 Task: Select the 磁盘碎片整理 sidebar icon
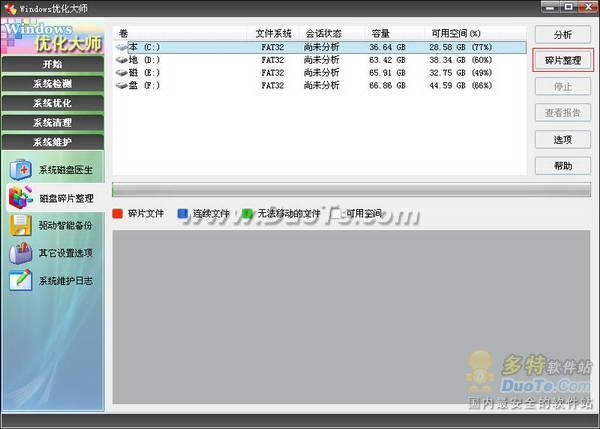coord(21,197)
